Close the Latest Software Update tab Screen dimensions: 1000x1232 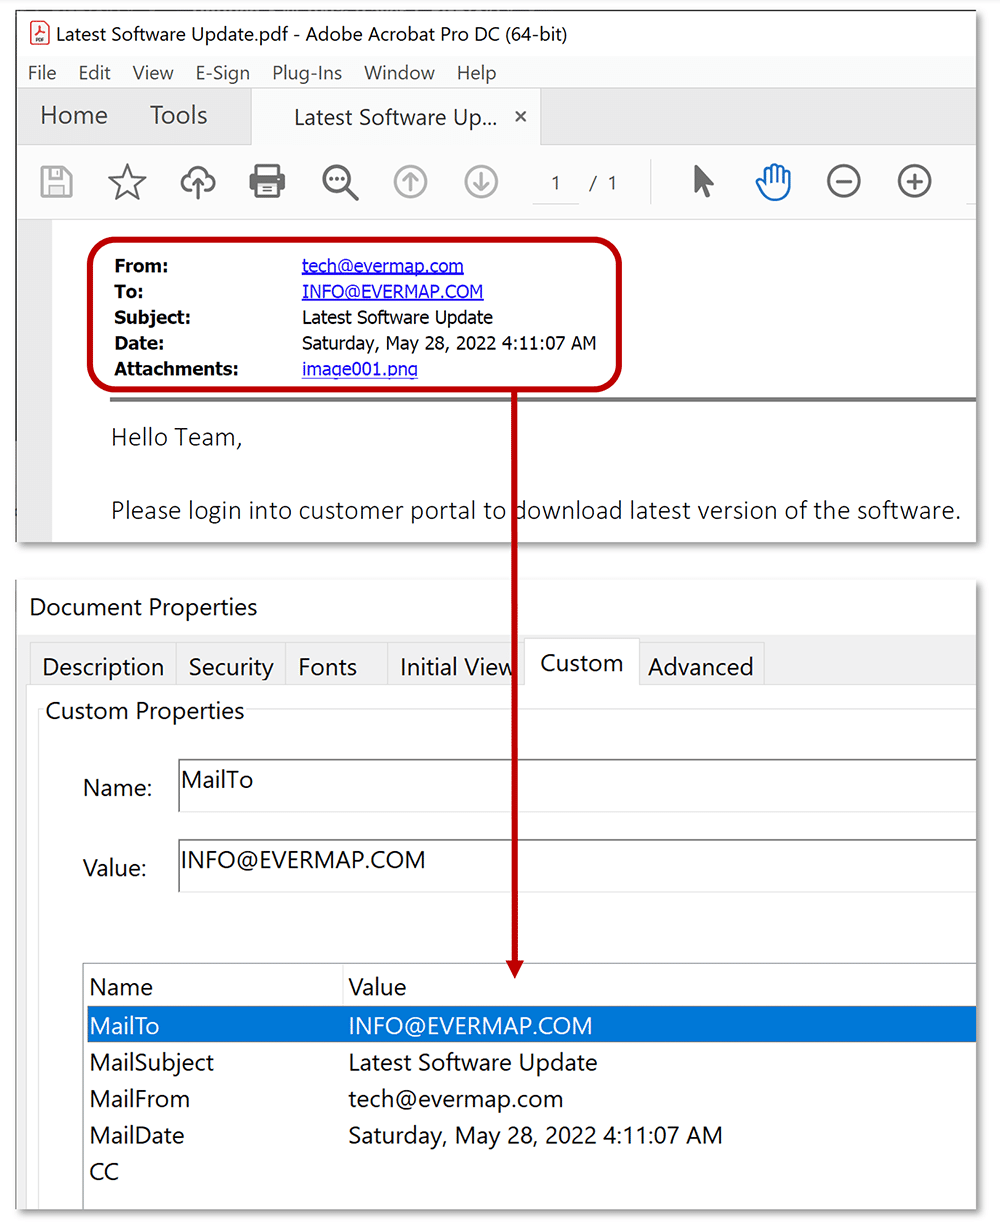[x=520, y=117]
